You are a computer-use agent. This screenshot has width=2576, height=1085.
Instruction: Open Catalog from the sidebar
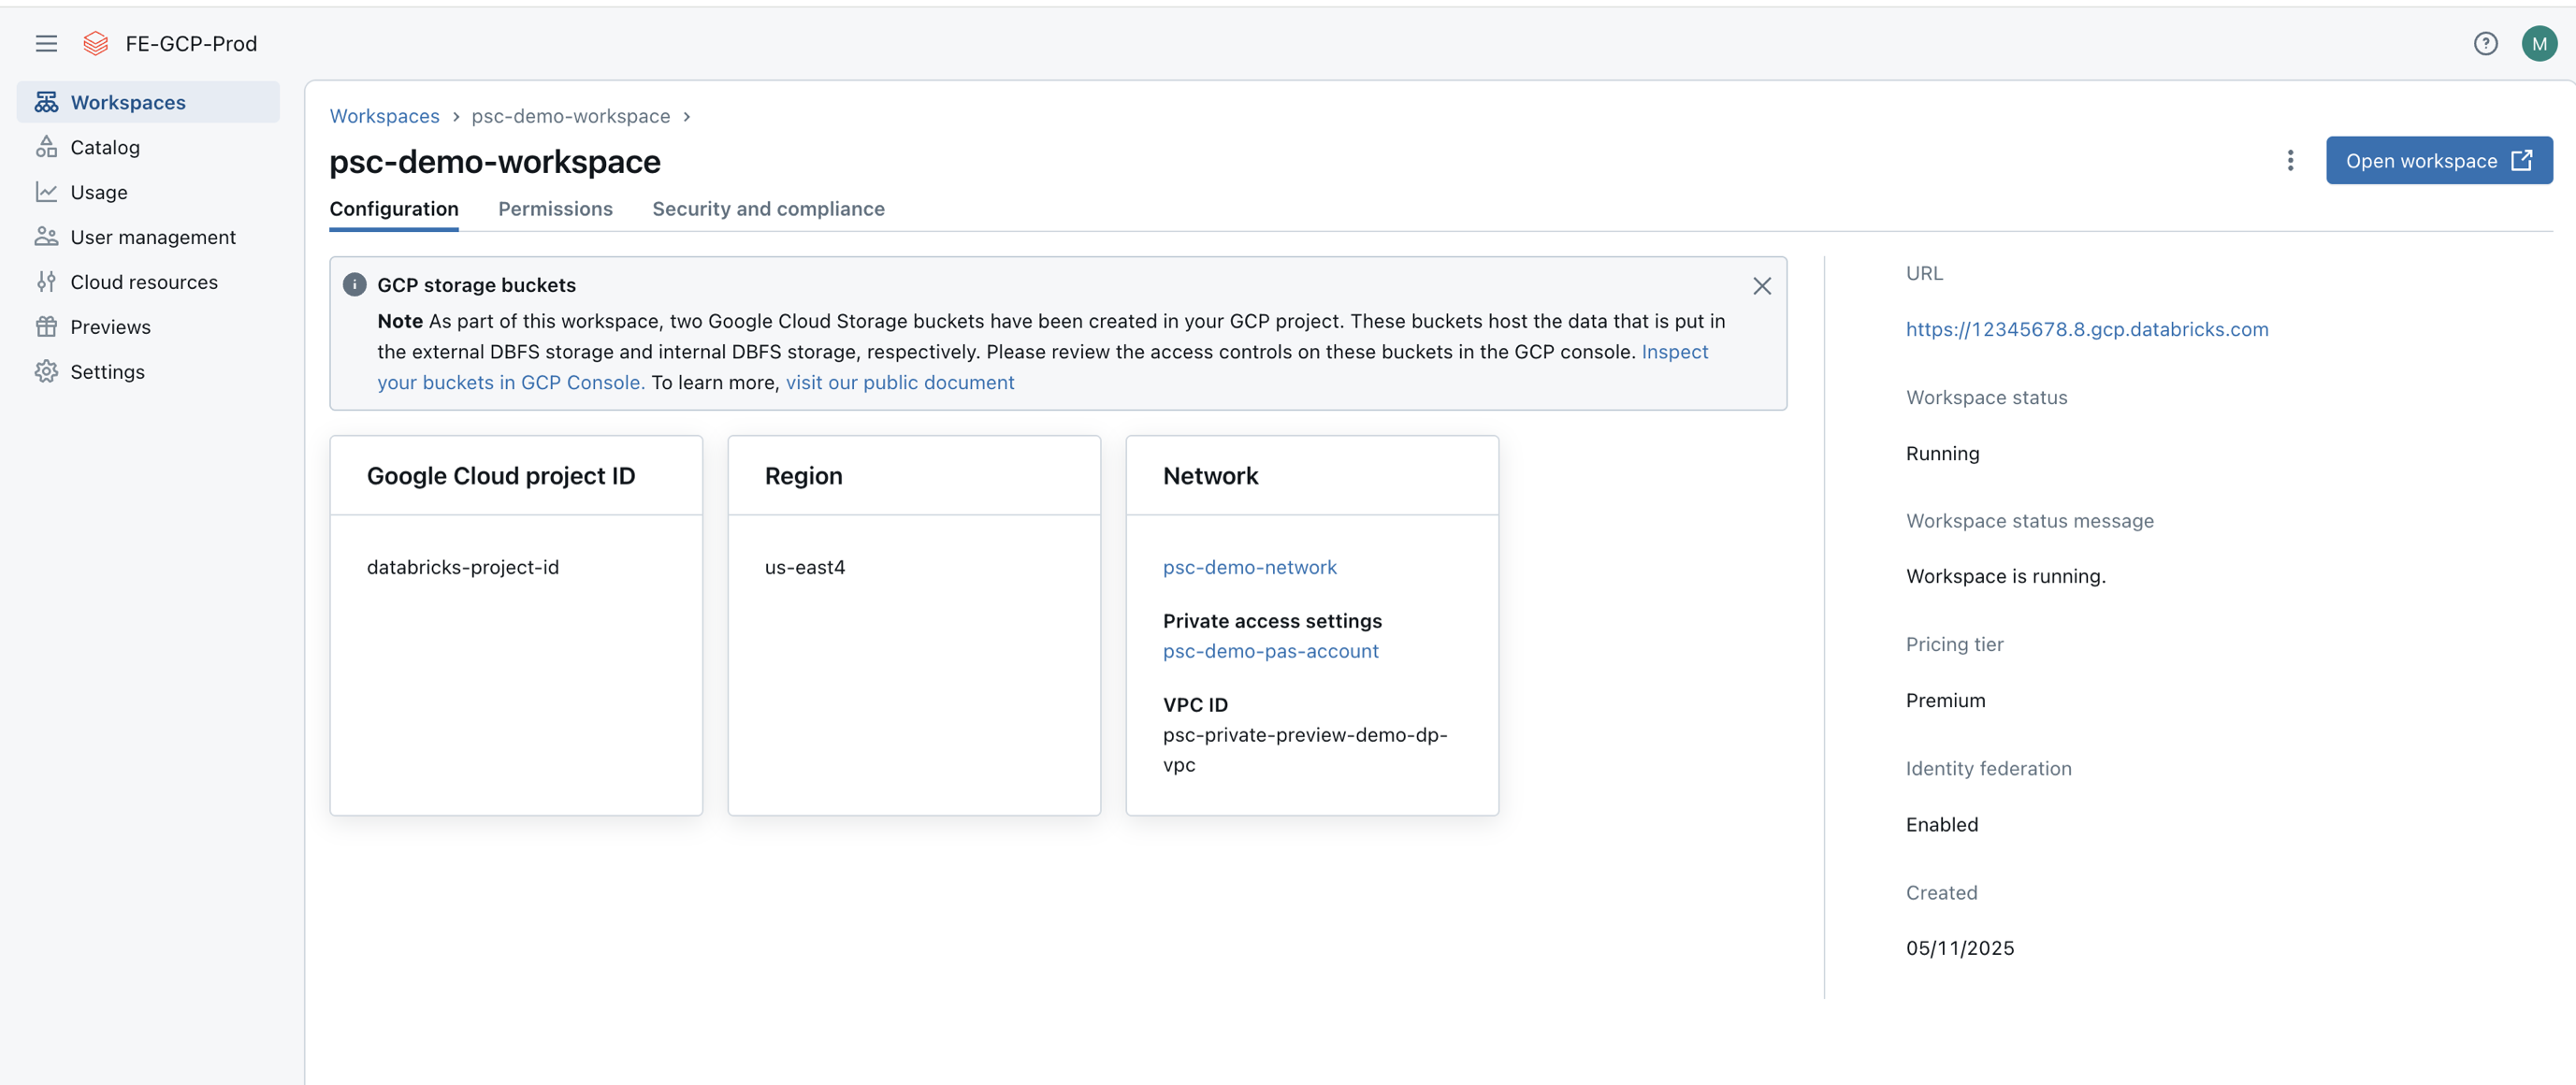click(x=104, y=147)
